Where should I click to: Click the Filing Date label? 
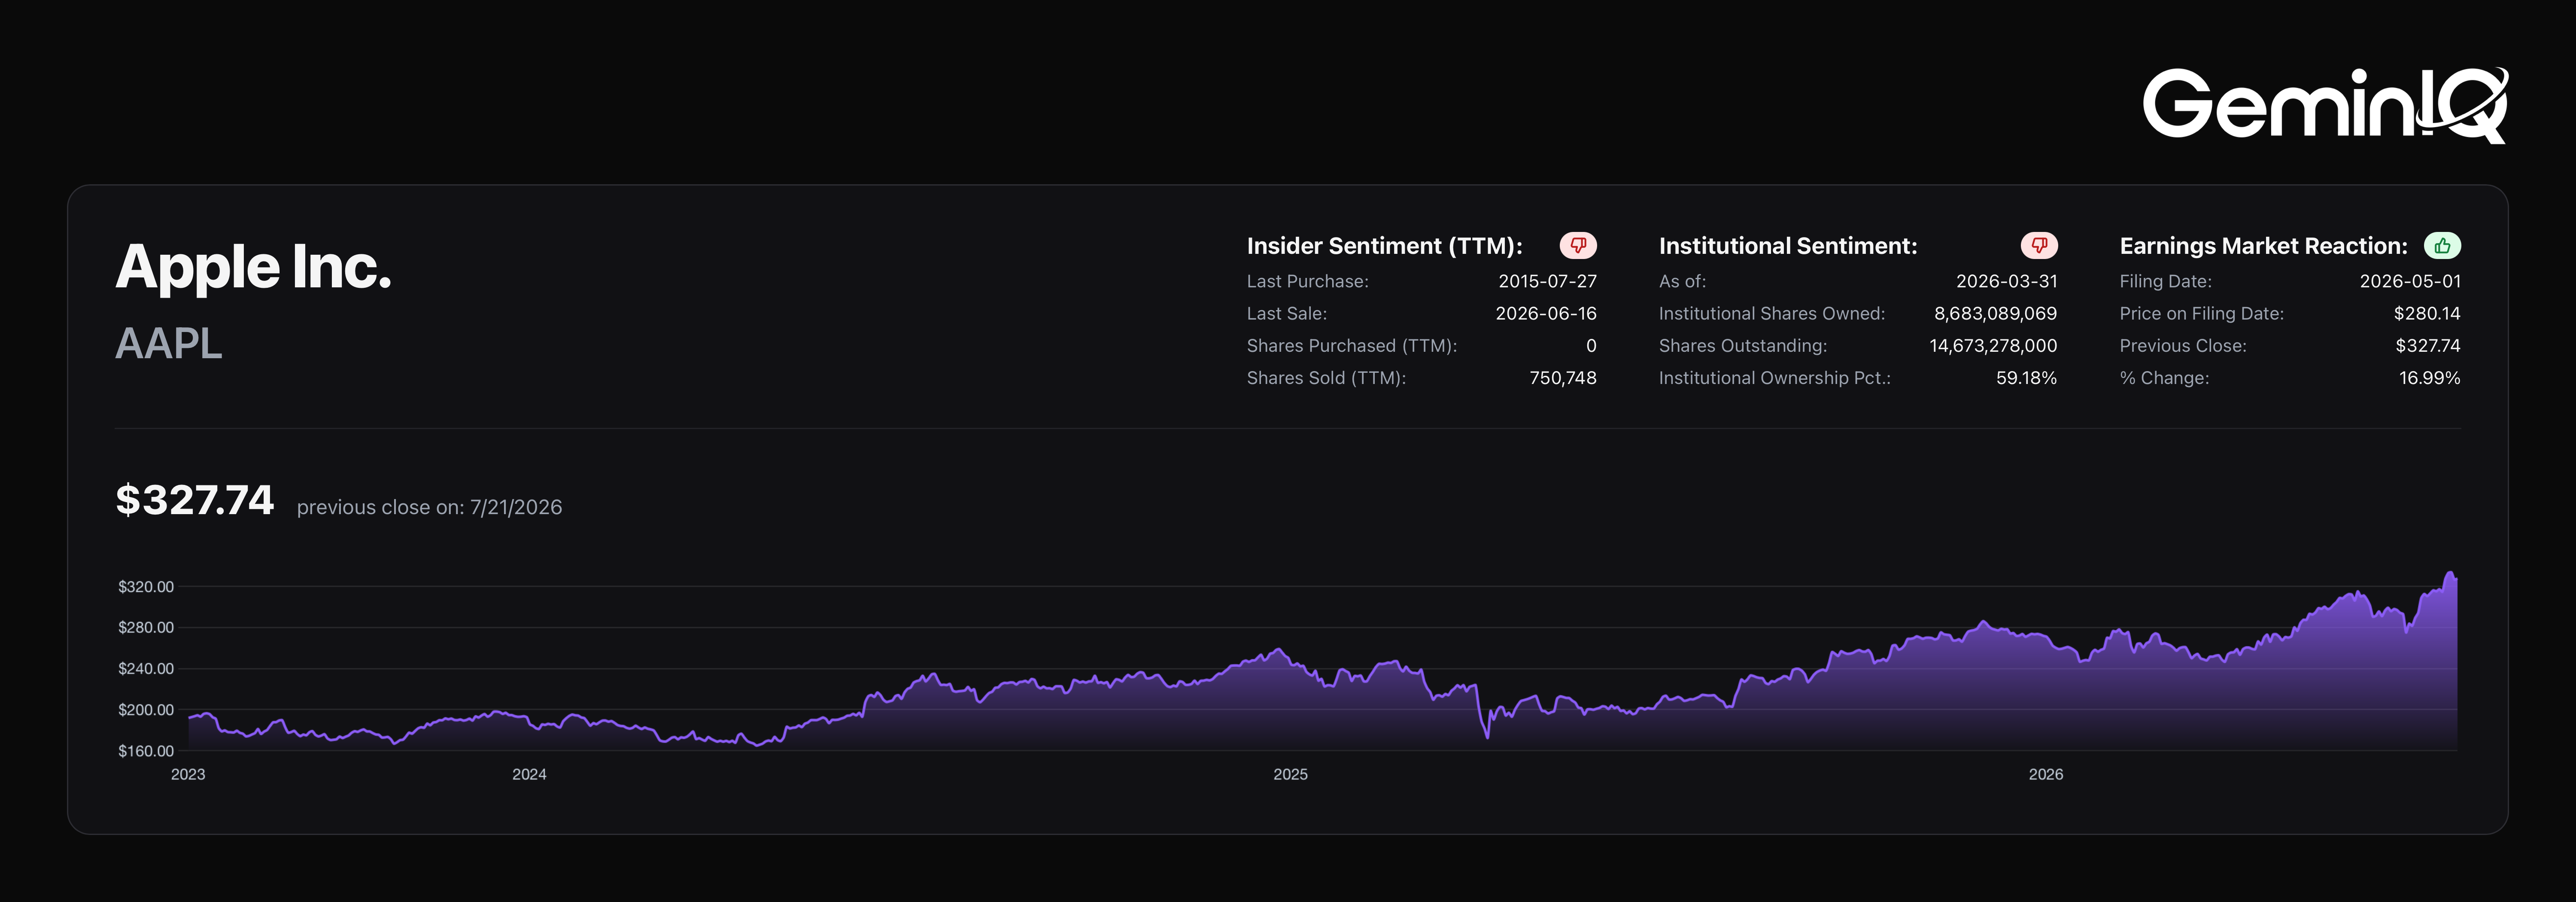coord(2165,282)
